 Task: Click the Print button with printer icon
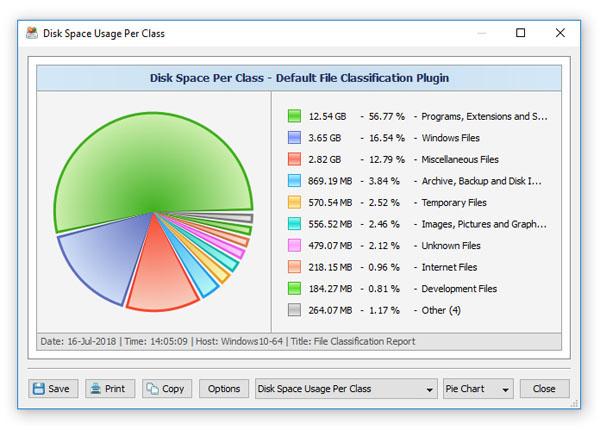pos(108,388)
